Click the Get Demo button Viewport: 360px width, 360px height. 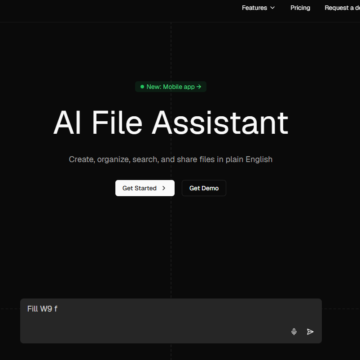(x=204, y=188)
